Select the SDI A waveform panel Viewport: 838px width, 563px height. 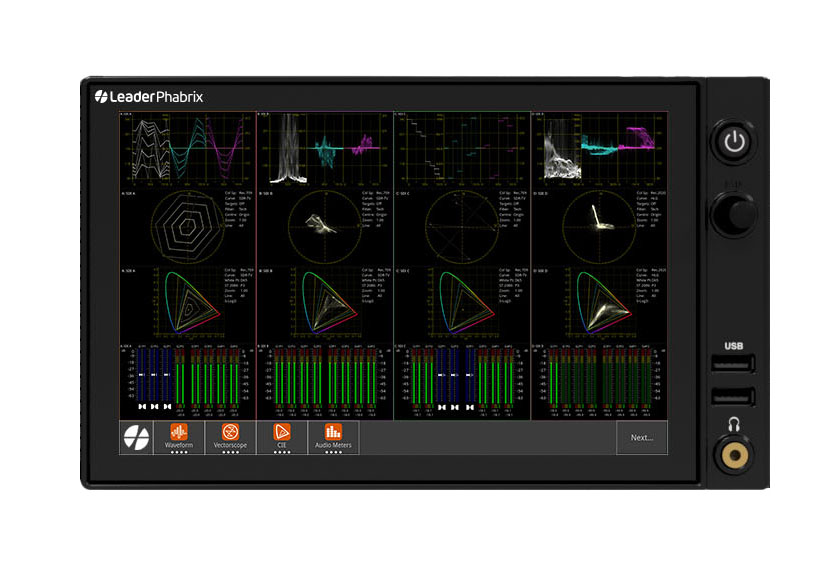click(x=188, y=149)
